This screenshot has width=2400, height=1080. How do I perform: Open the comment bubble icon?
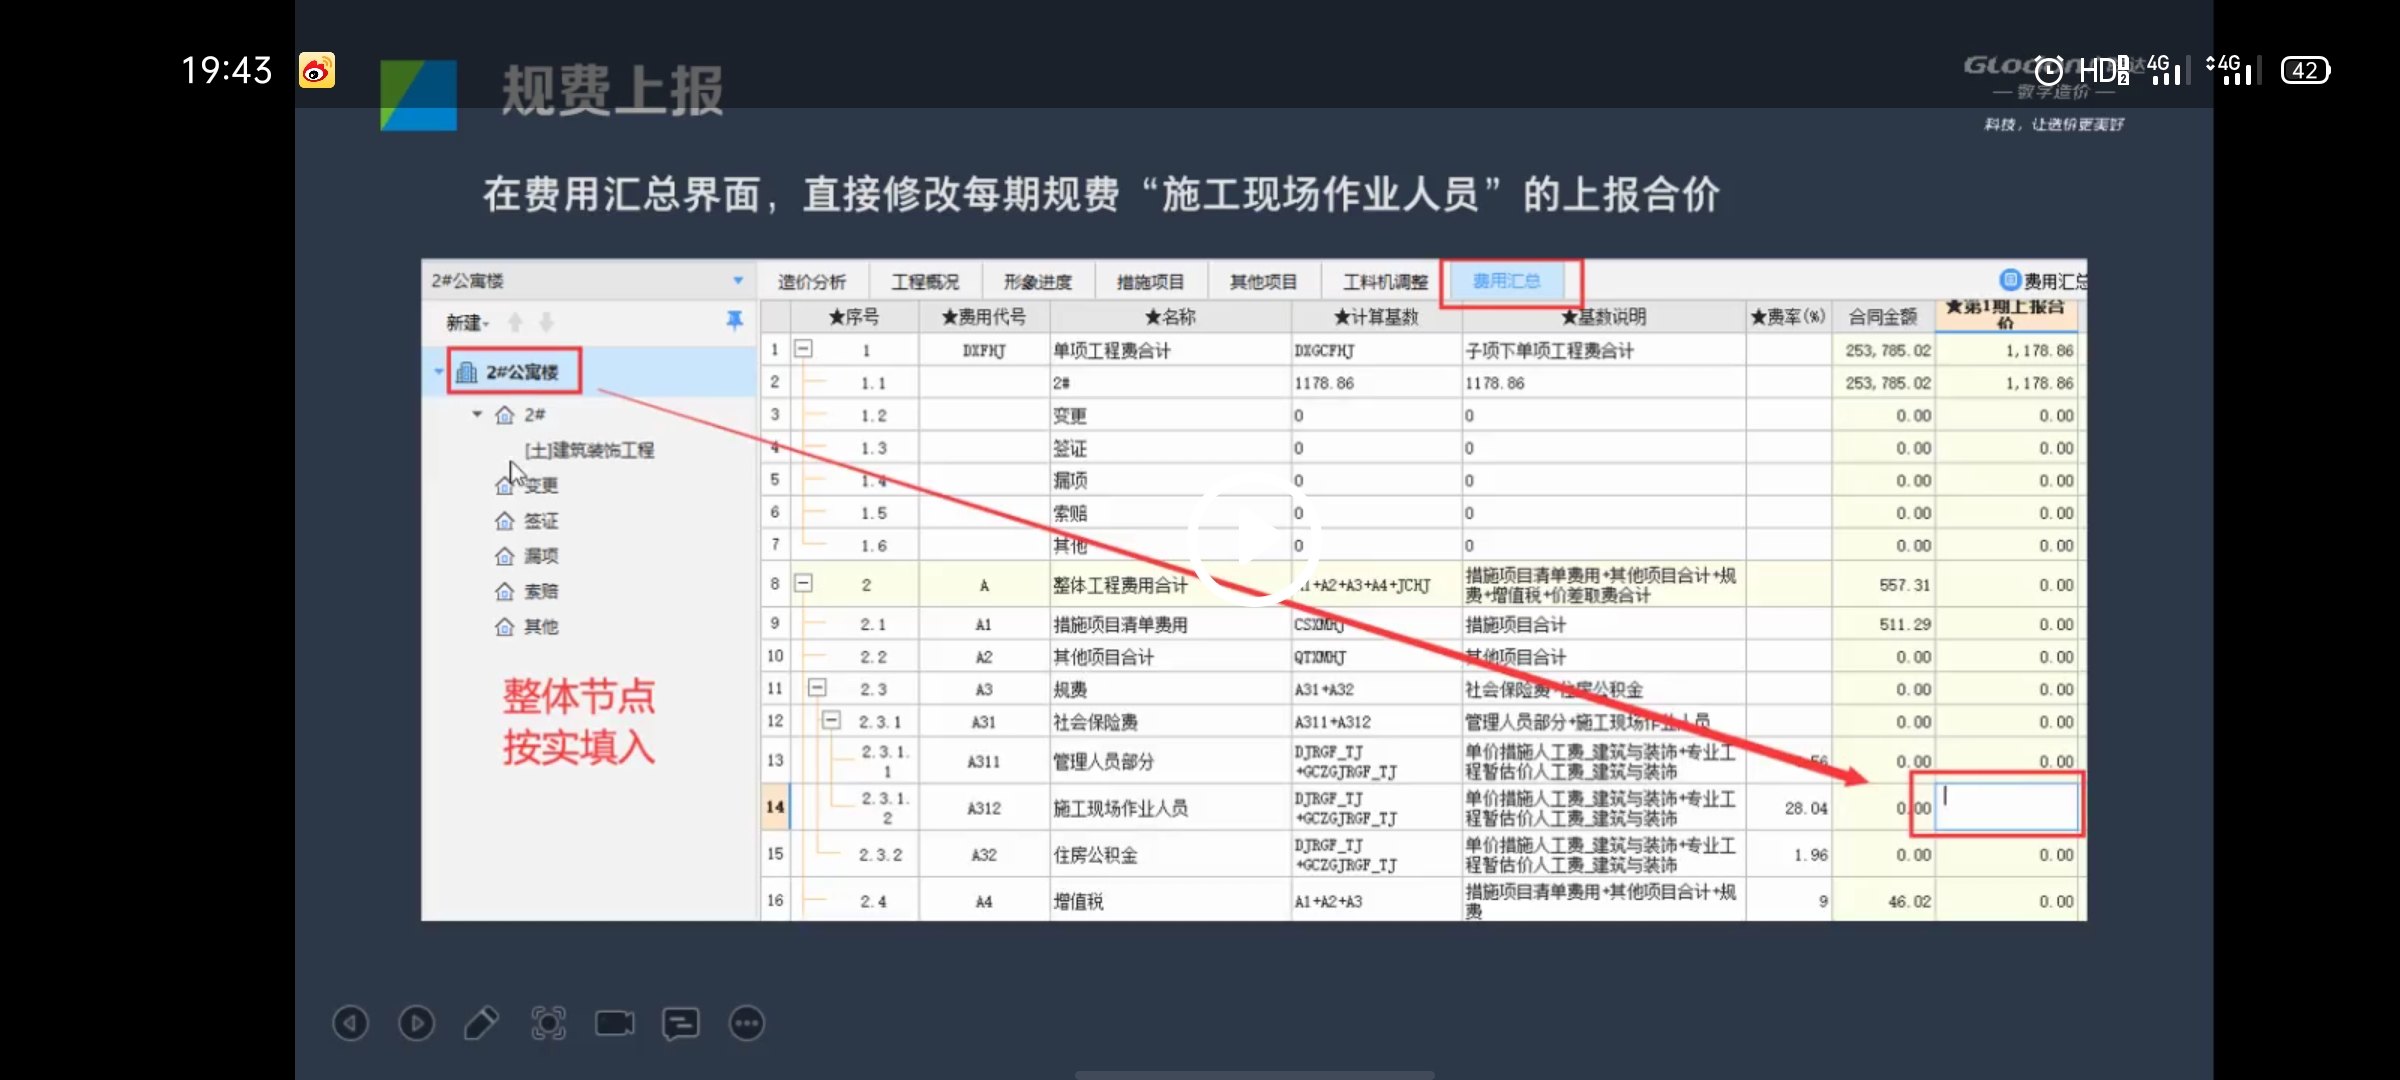(681, 1023)
